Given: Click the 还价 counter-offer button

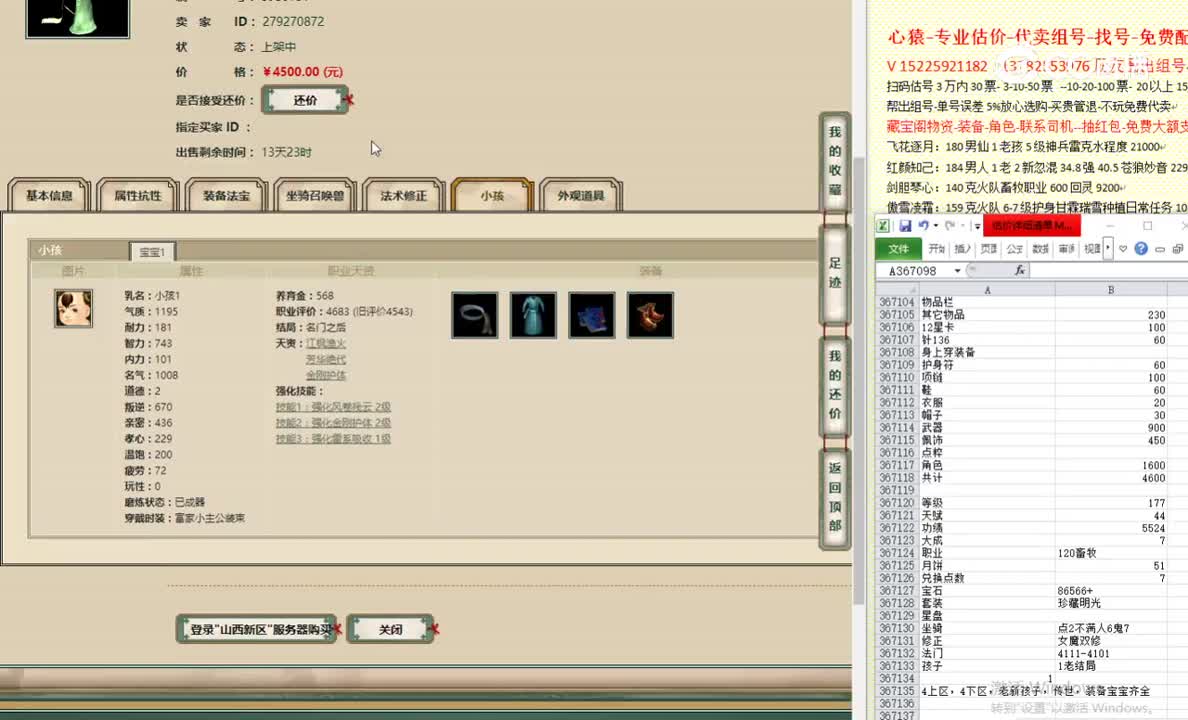Looking at the screenshot, I should 305,99.
